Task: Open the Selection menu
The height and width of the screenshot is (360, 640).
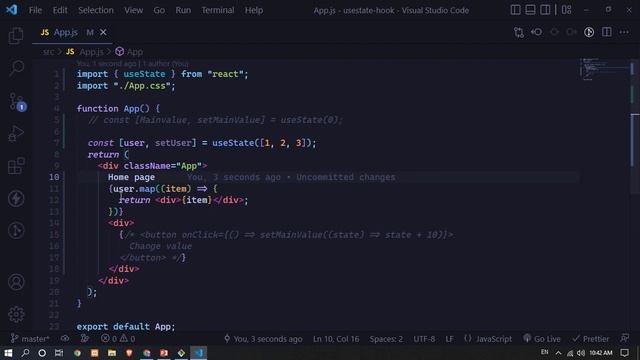Action: [96, 10]
